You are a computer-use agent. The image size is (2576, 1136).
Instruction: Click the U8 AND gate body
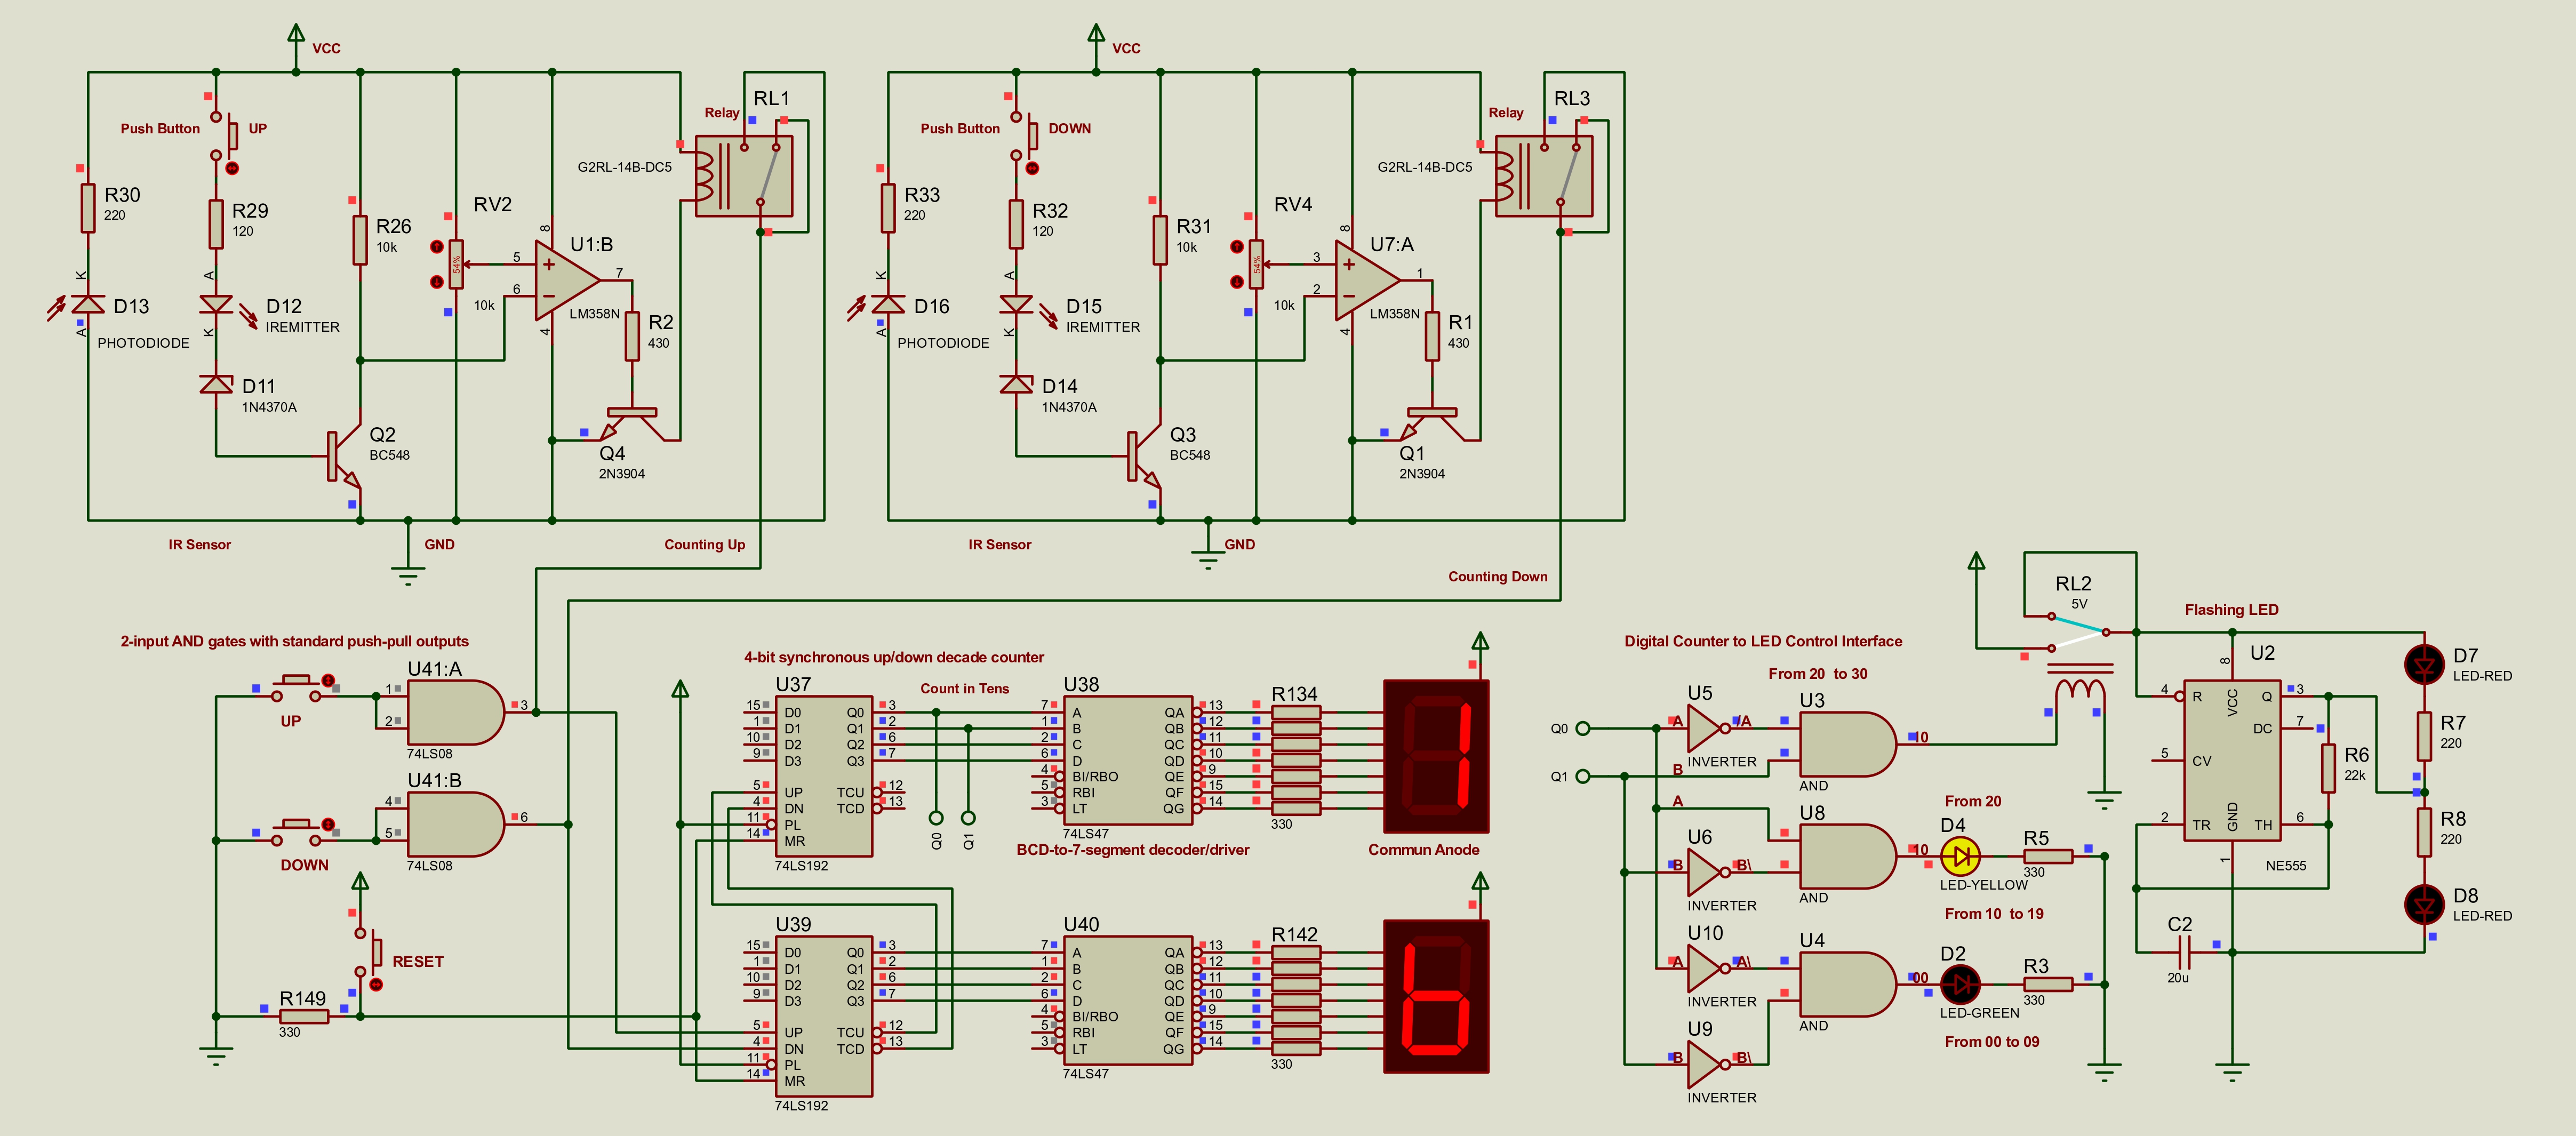pos(1847,856)
